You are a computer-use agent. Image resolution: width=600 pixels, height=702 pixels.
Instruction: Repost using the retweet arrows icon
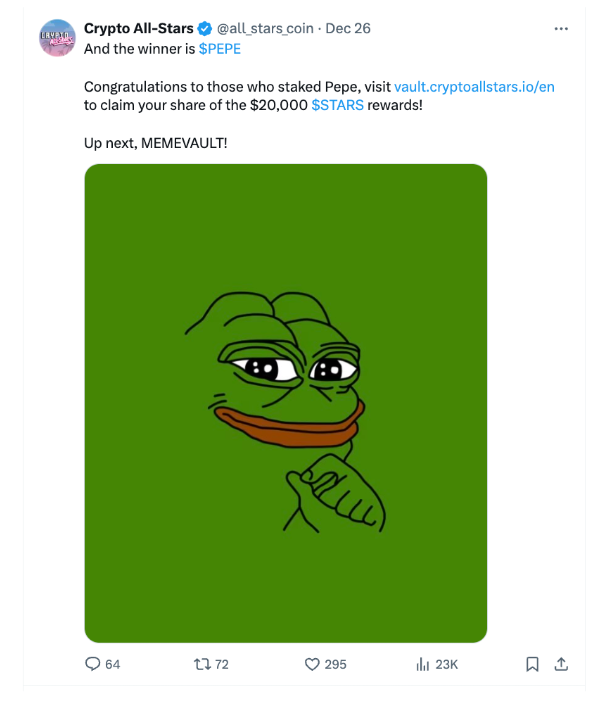pos(201,664)
